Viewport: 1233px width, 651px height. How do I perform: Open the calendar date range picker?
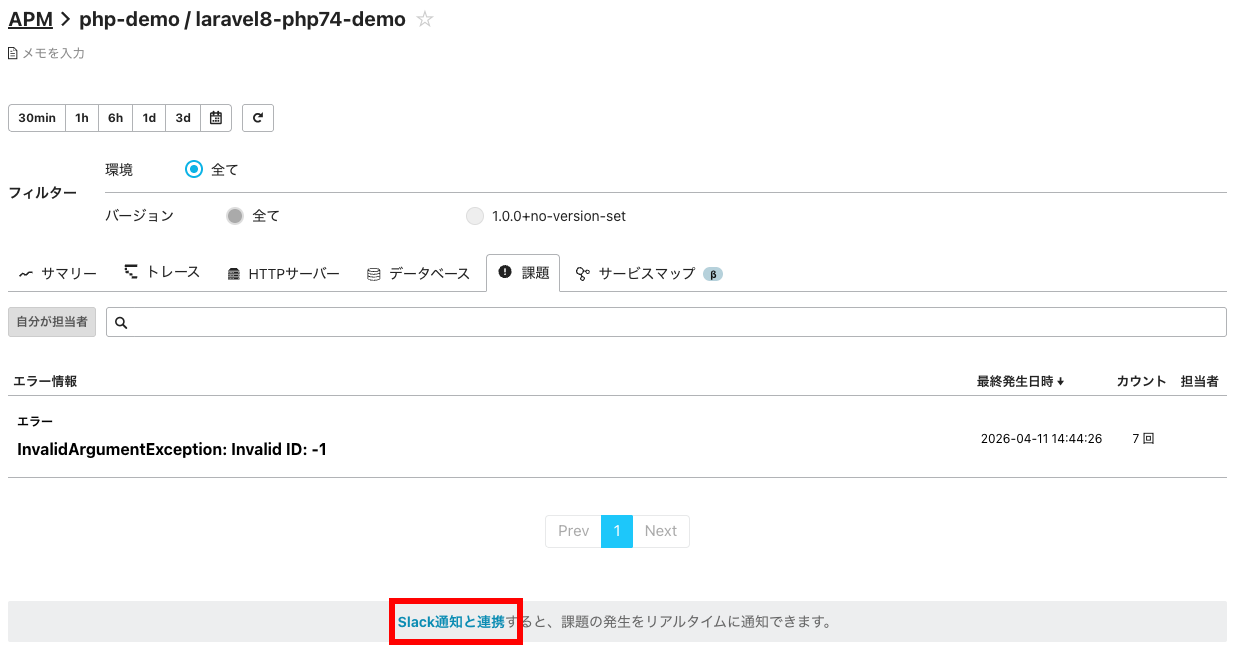pyautogui.click(x=216, y=118)
